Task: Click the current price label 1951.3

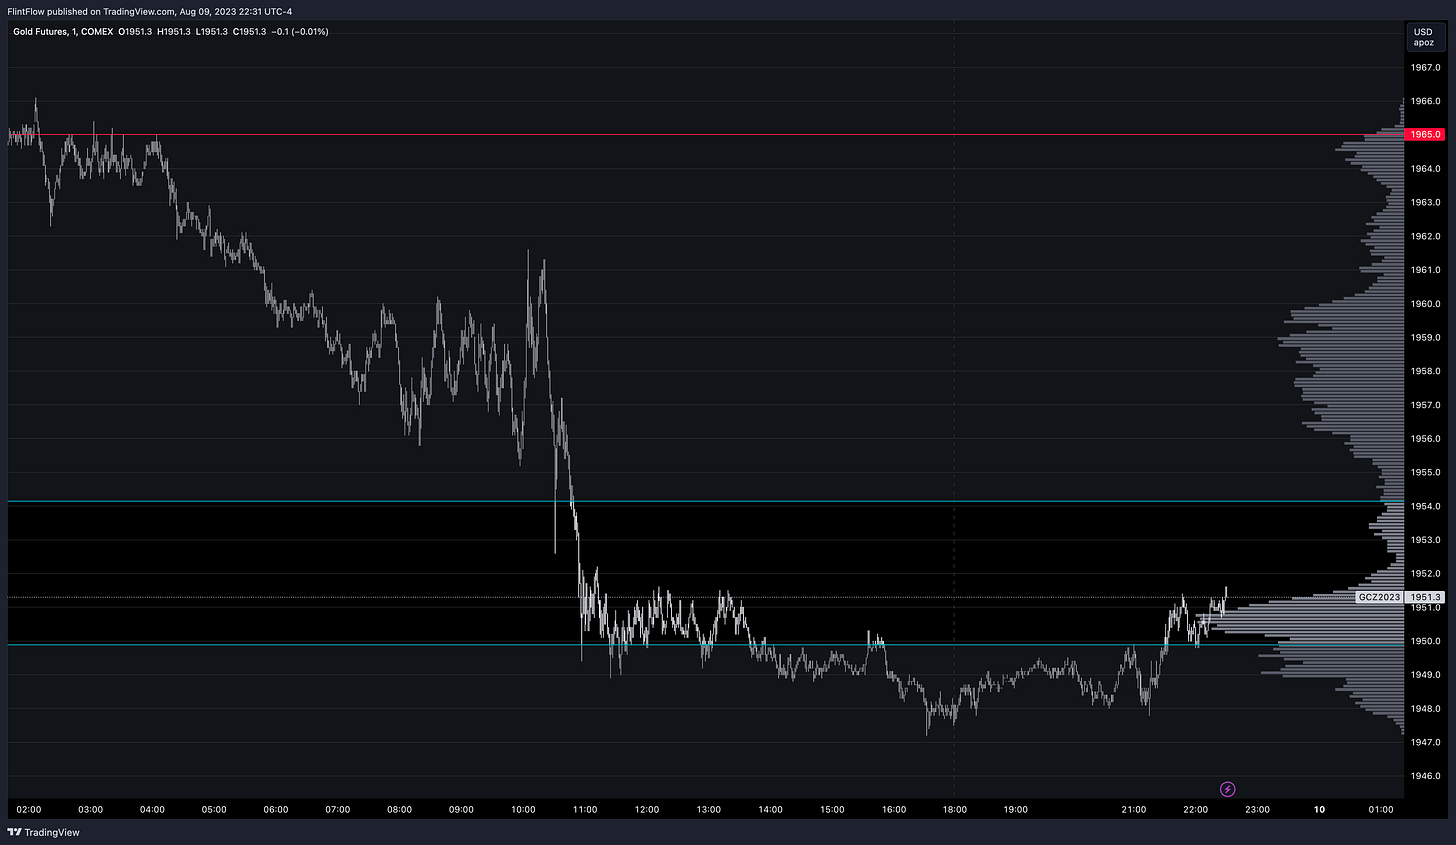Action: click(1425, 597)
